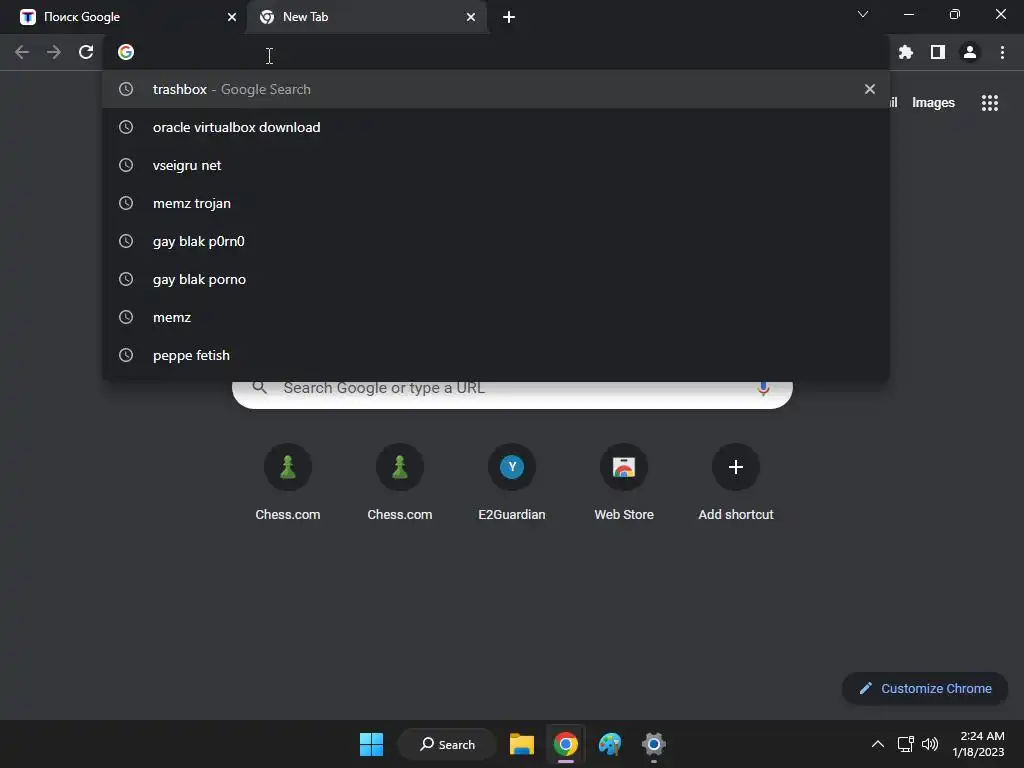Select memz trojan suggestion
This screenshot has width=1024, height=768.
(496, 203)
